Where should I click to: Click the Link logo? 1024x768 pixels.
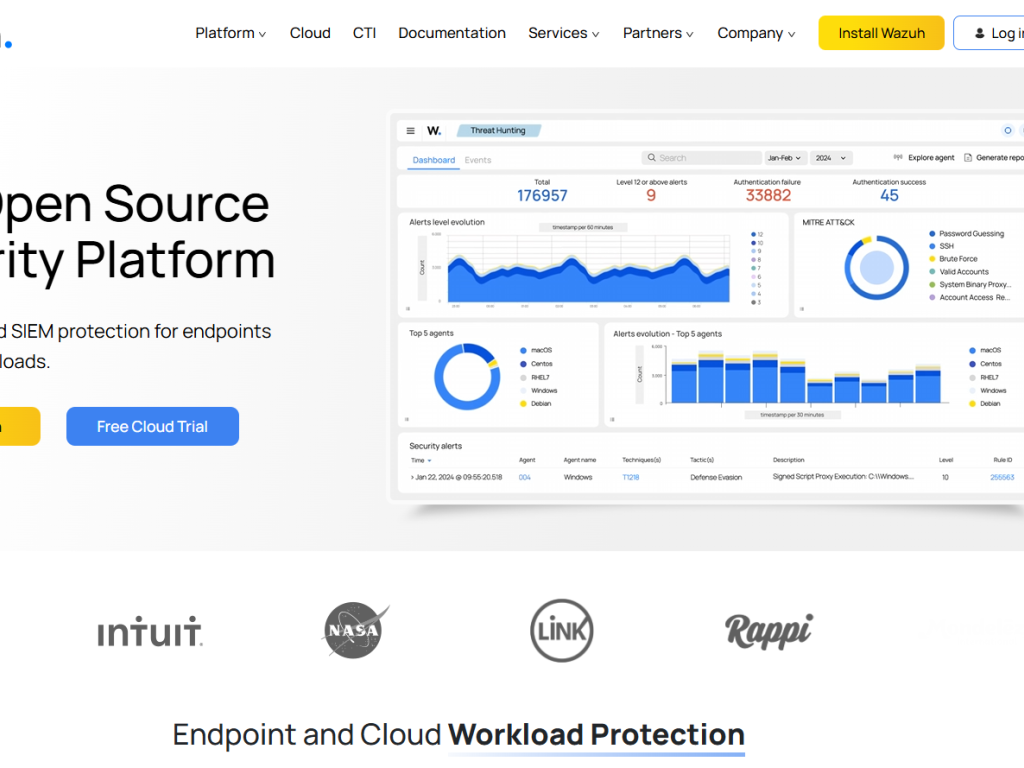pyautogui.click(x=562, y=631)
